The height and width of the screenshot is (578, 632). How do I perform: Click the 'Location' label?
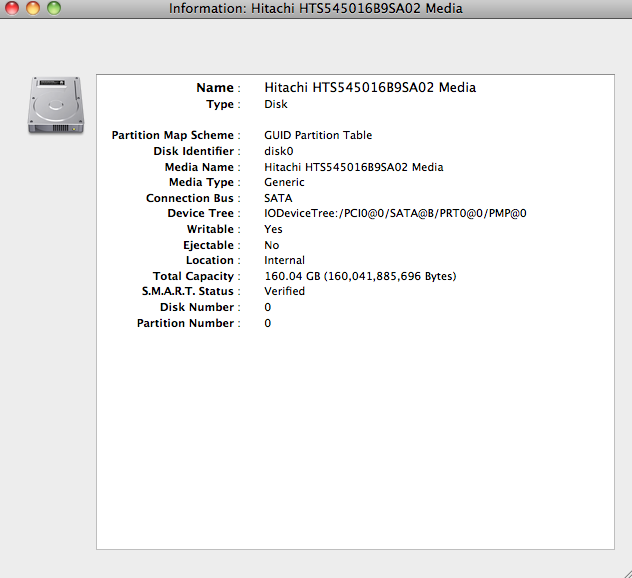coord(210,260)
